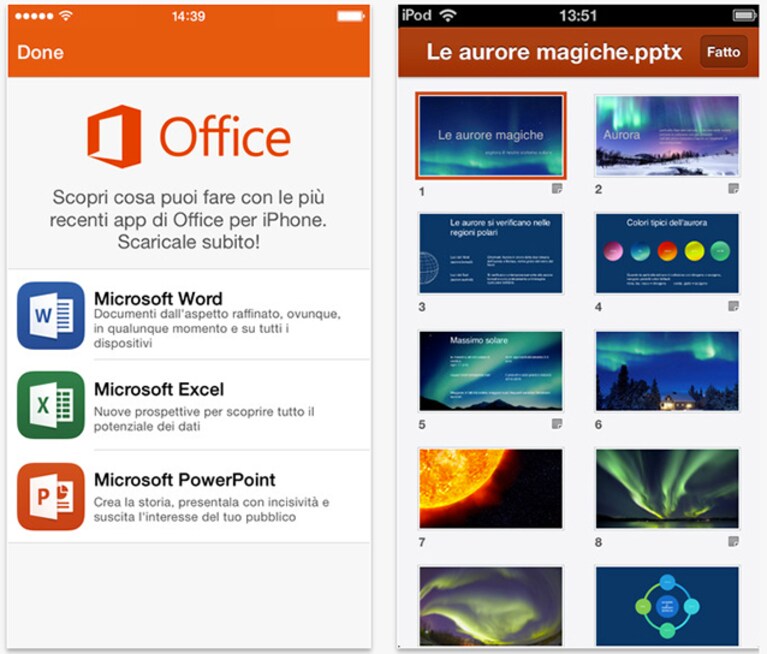Open slide 6 cabin aurora thumbnail
The width and height of the screenshot is (767, 654).
667,371
